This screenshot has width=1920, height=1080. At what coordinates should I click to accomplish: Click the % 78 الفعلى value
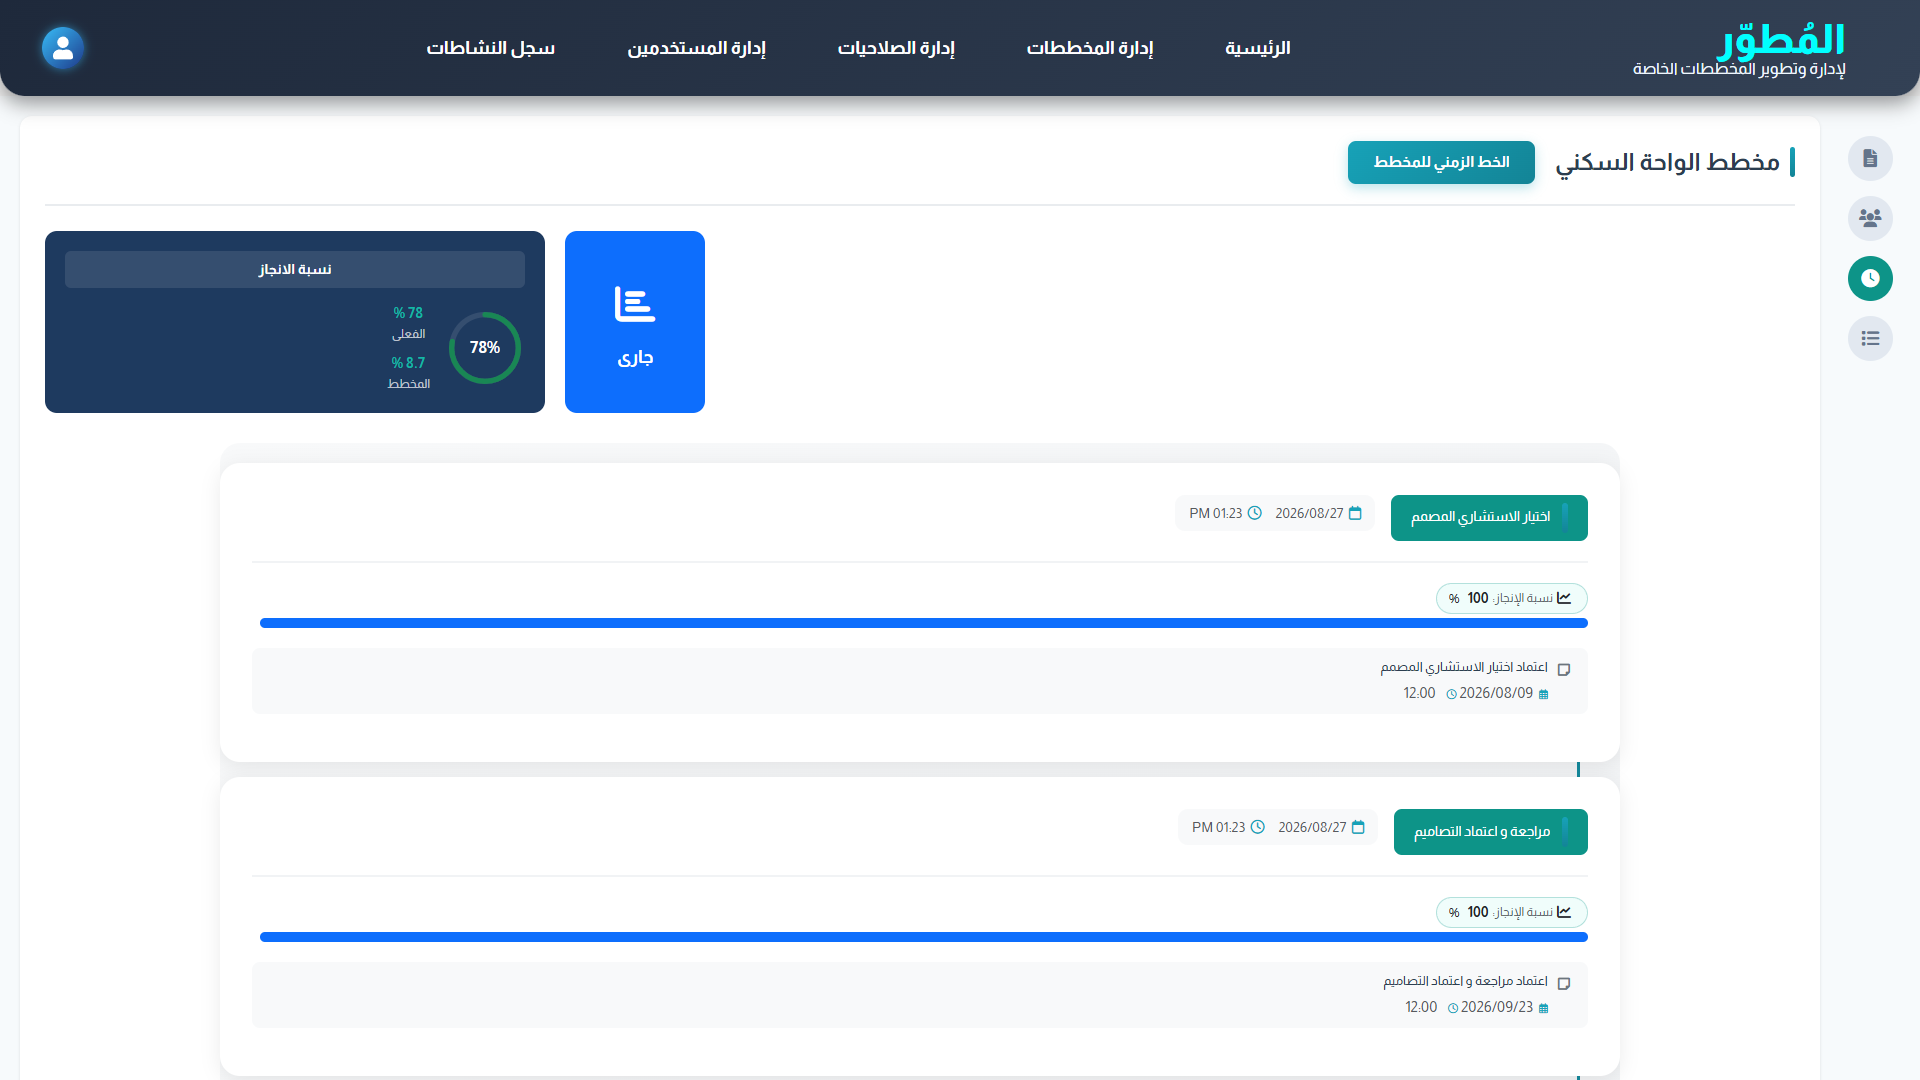click(408, 313)
